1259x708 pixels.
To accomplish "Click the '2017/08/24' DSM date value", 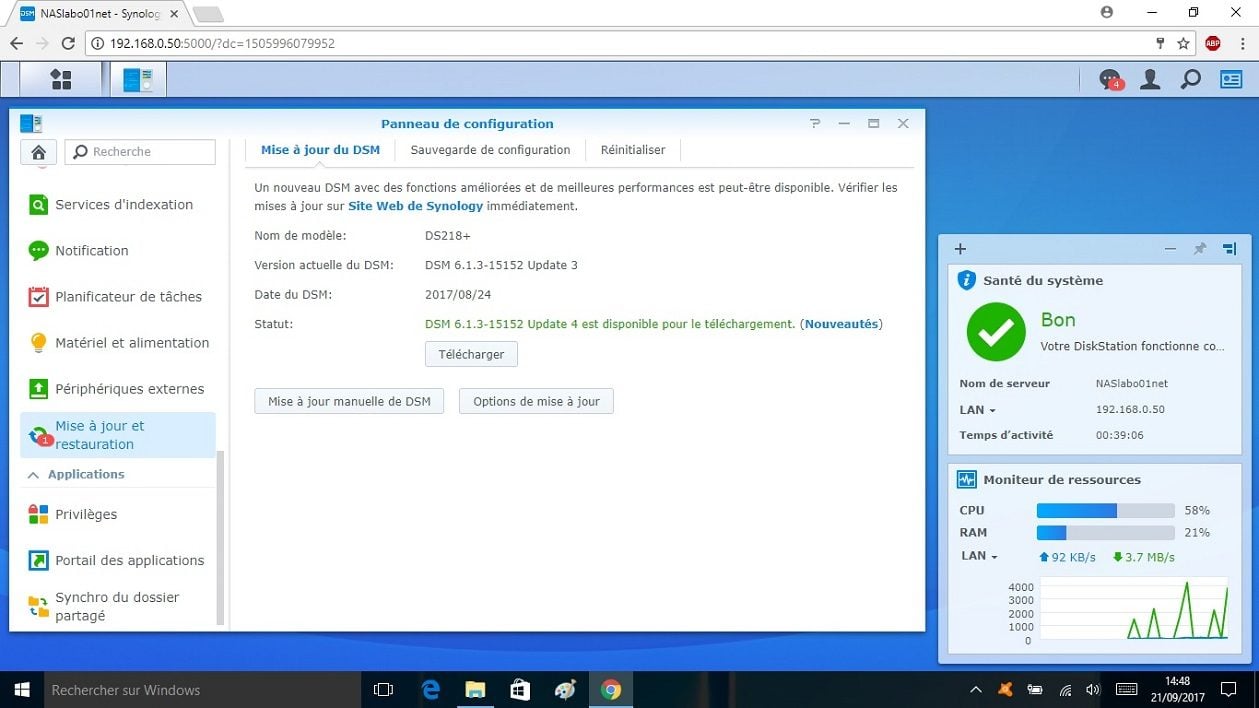I will coord(458,295).
